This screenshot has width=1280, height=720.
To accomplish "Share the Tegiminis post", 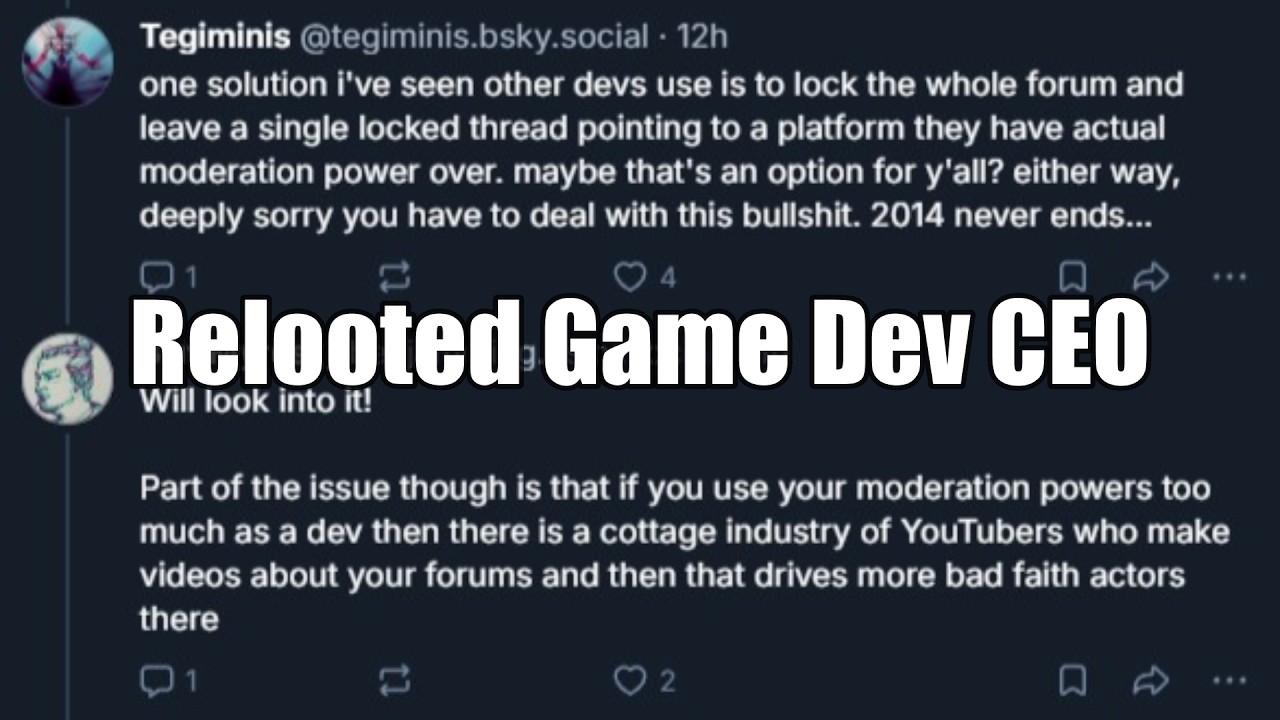I will click(1151, 277).
